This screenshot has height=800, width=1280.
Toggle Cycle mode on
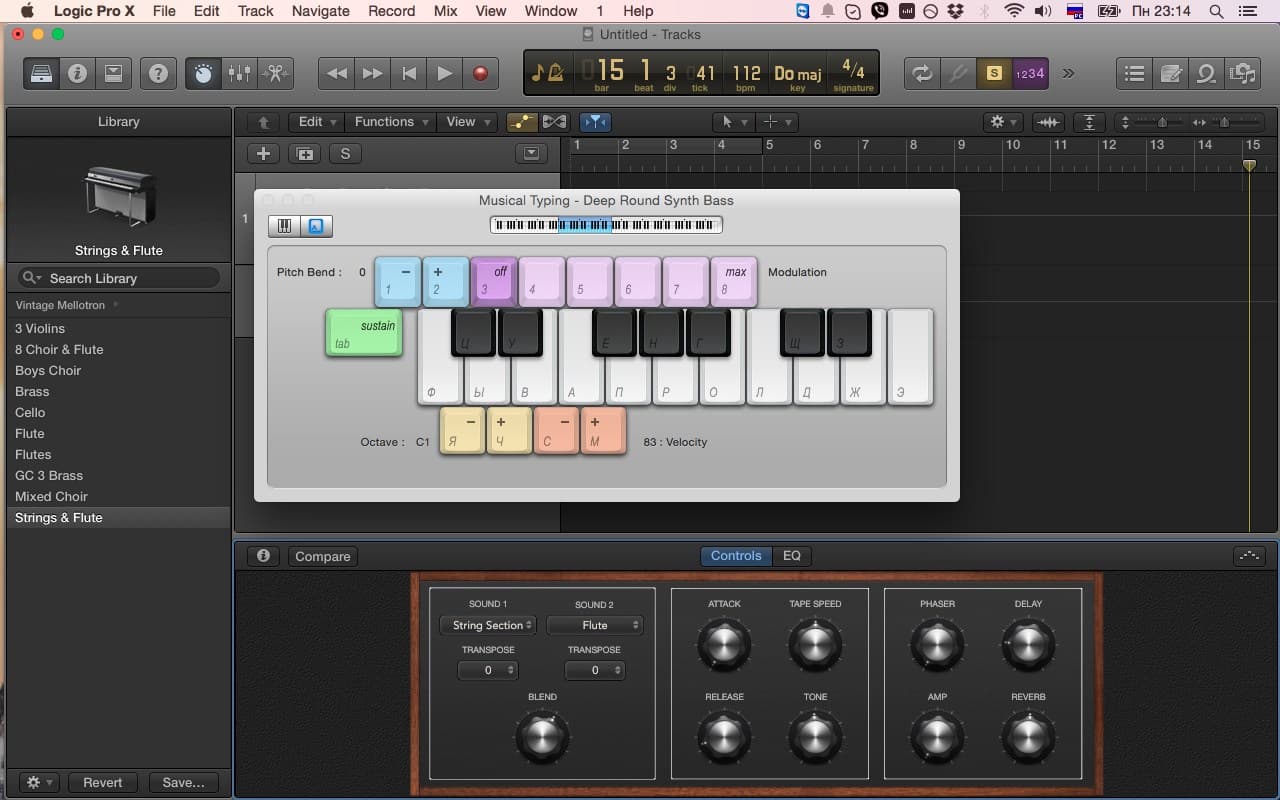[921, 73]
